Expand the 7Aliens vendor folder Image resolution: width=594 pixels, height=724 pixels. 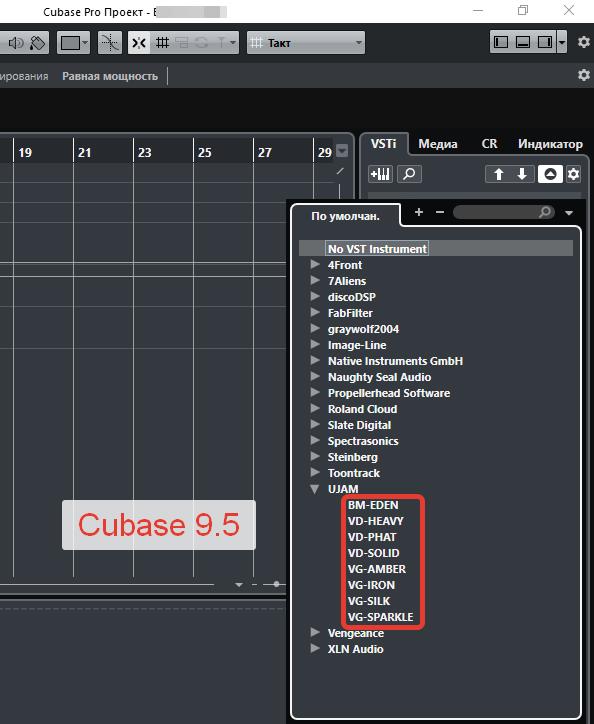(x=315, y=280)
